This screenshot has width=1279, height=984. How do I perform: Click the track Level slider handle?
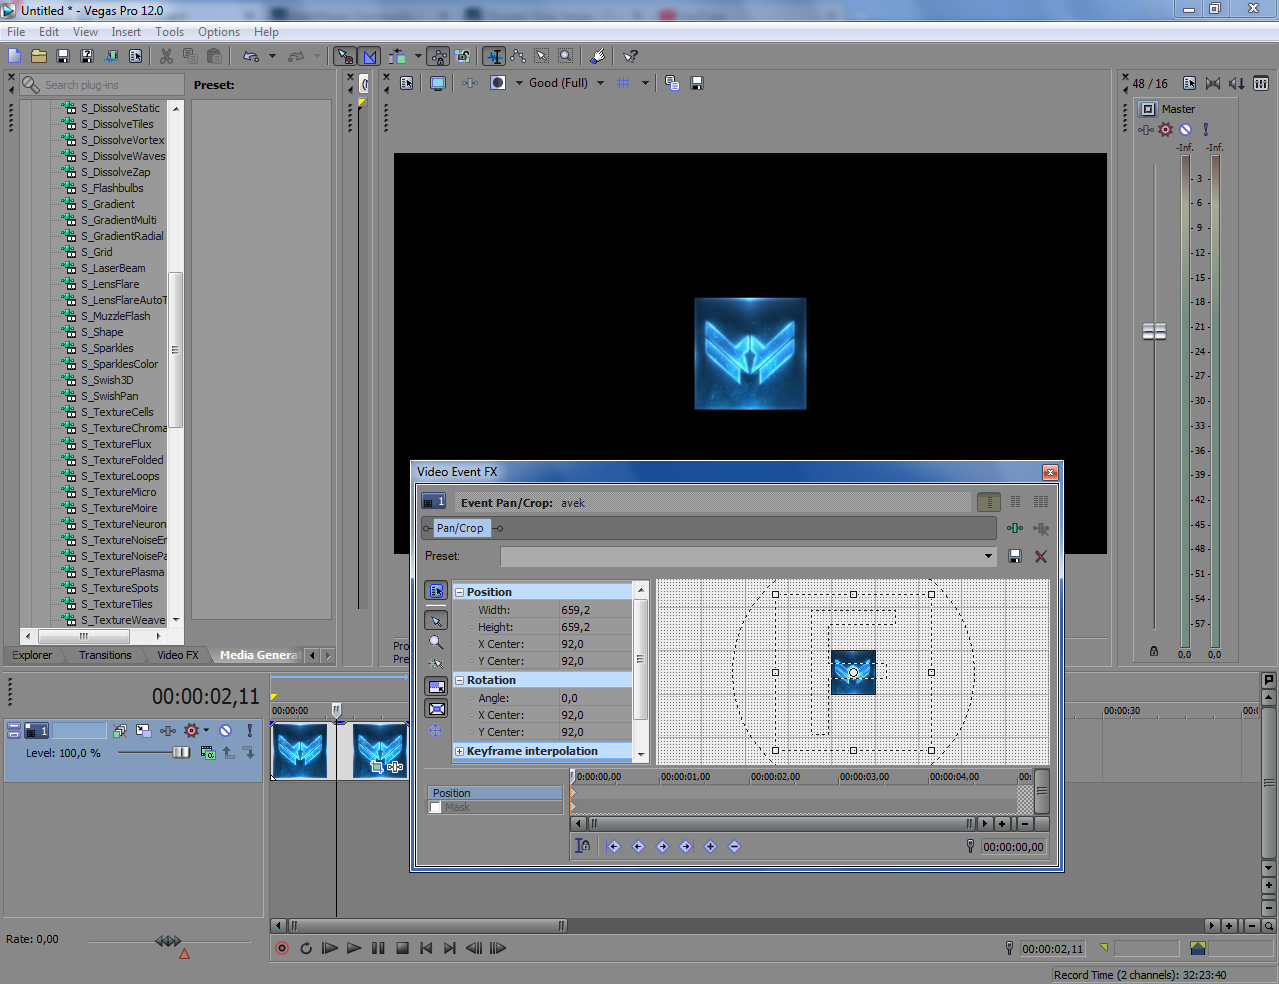click(181, 753)
